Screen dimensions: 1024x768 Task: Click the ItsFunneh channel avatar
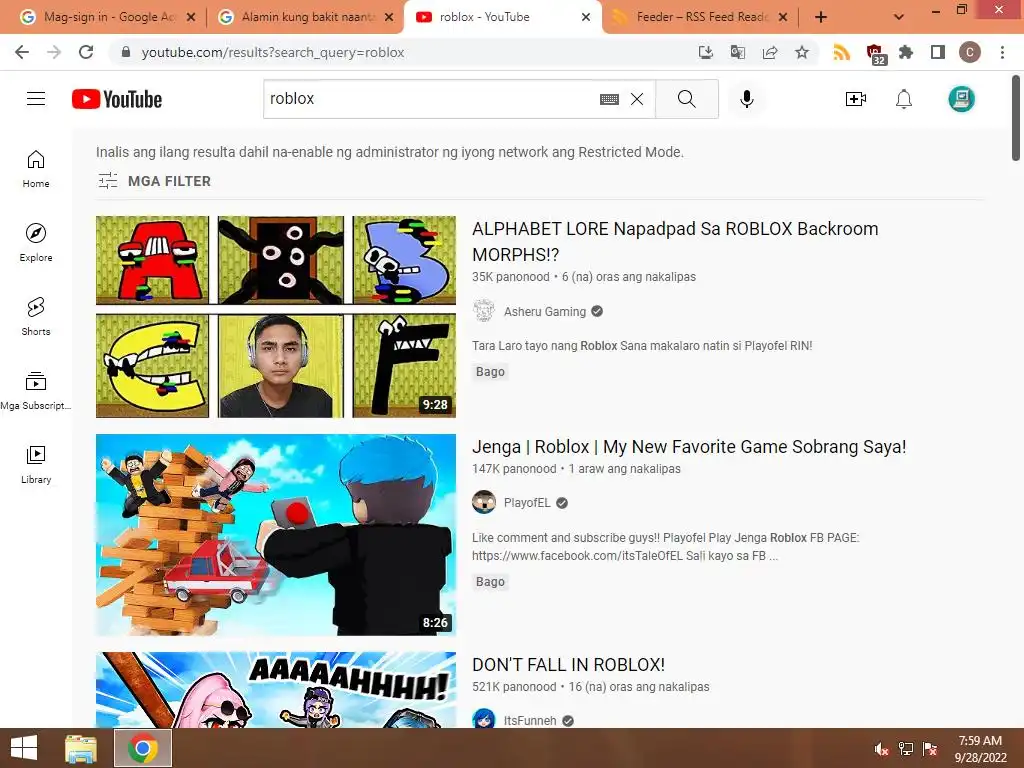click(x=484, y=718)
